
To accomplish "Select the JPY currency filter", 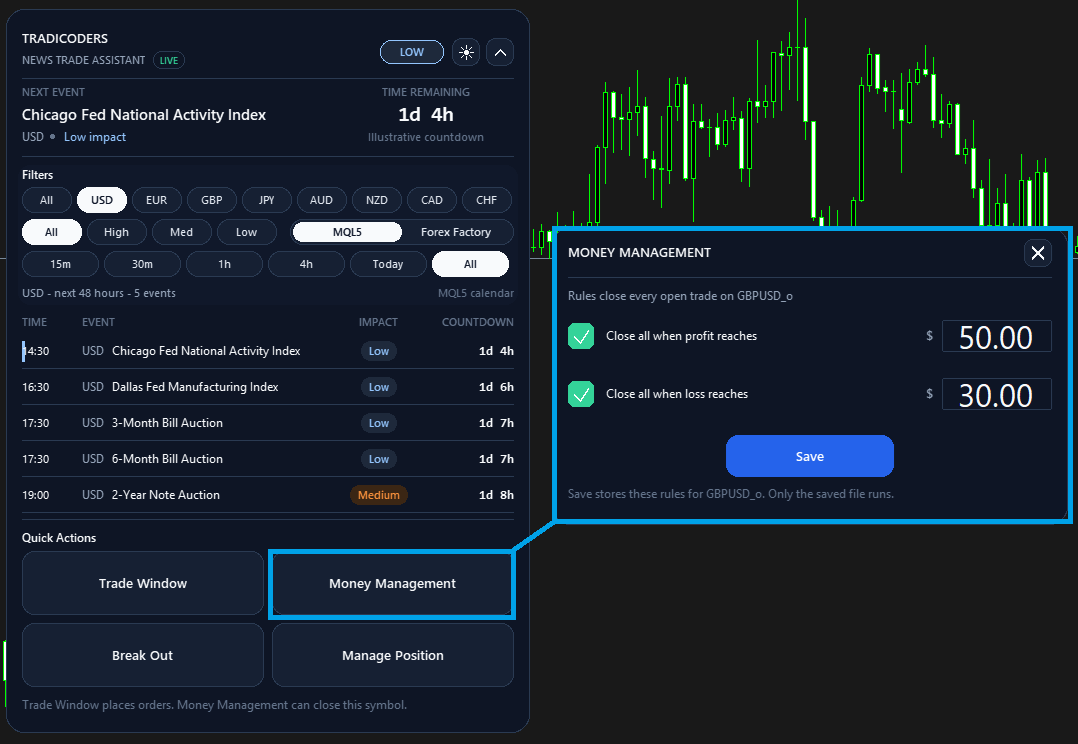I will tap(267, 200).
